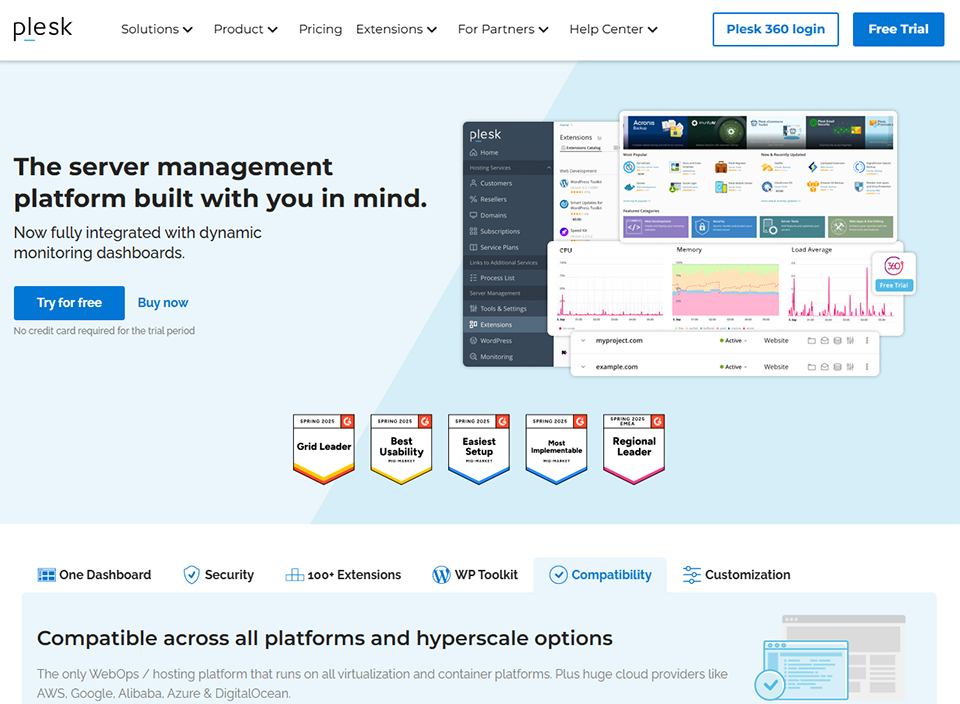Click the Customization sliders icon

[692, 575]
